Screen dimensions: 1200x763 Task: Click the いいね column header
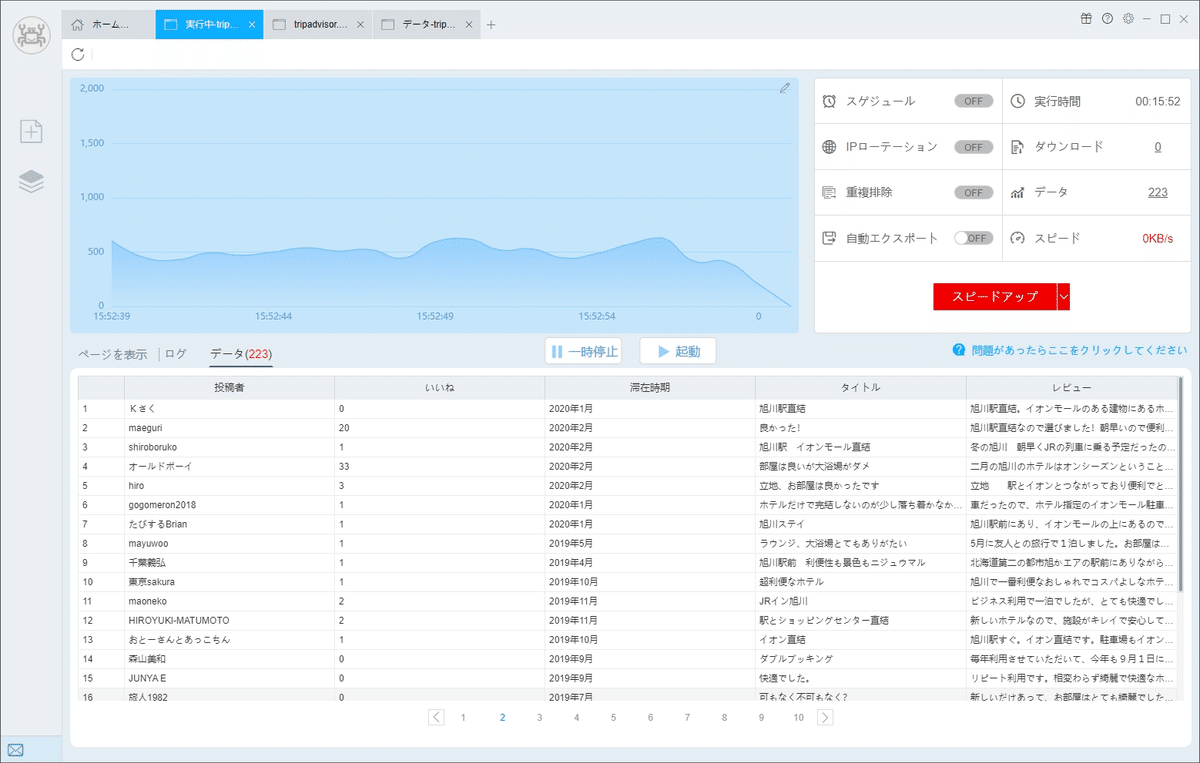[440, 387]
